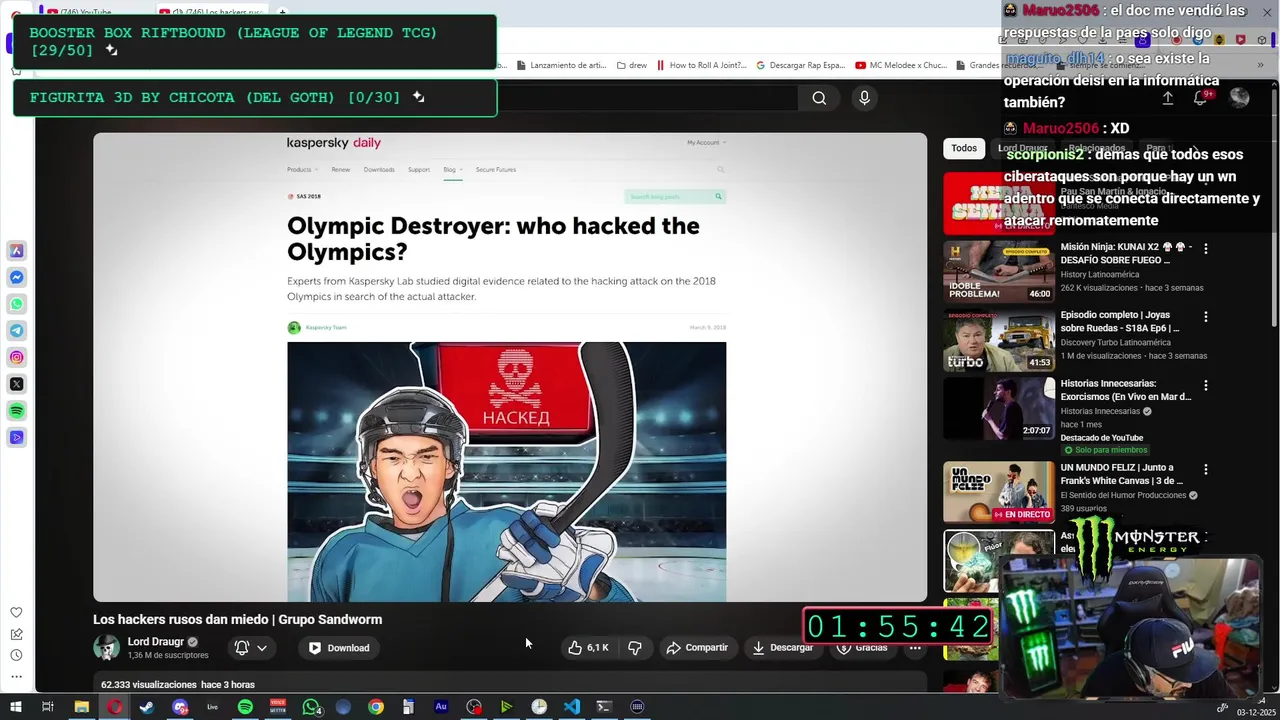Open Voicemeeter from the taskbar

[278, 707]
